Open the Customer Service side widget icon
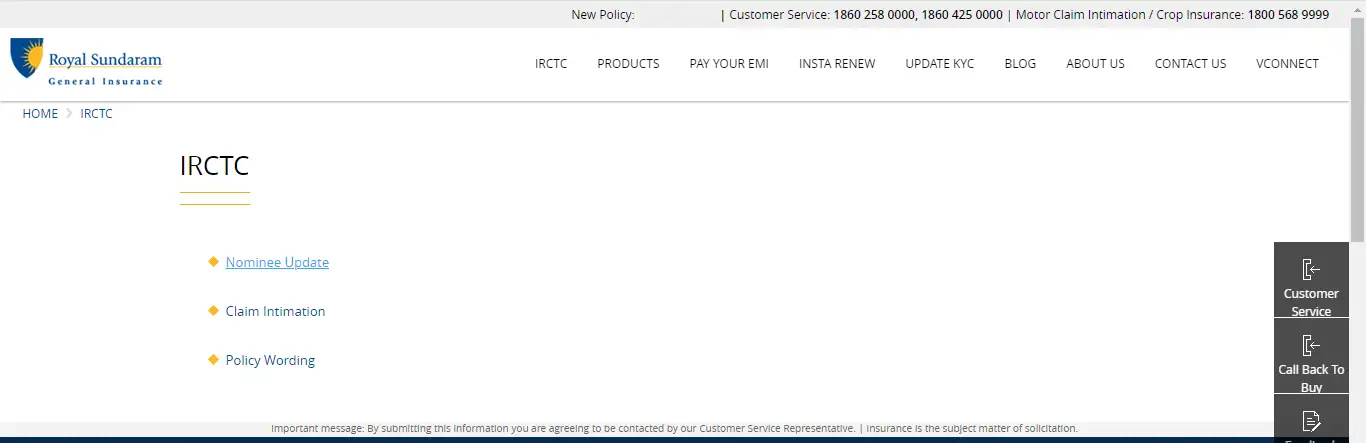The width and height of the screenshot is (1366, 443). [1310, 269]
